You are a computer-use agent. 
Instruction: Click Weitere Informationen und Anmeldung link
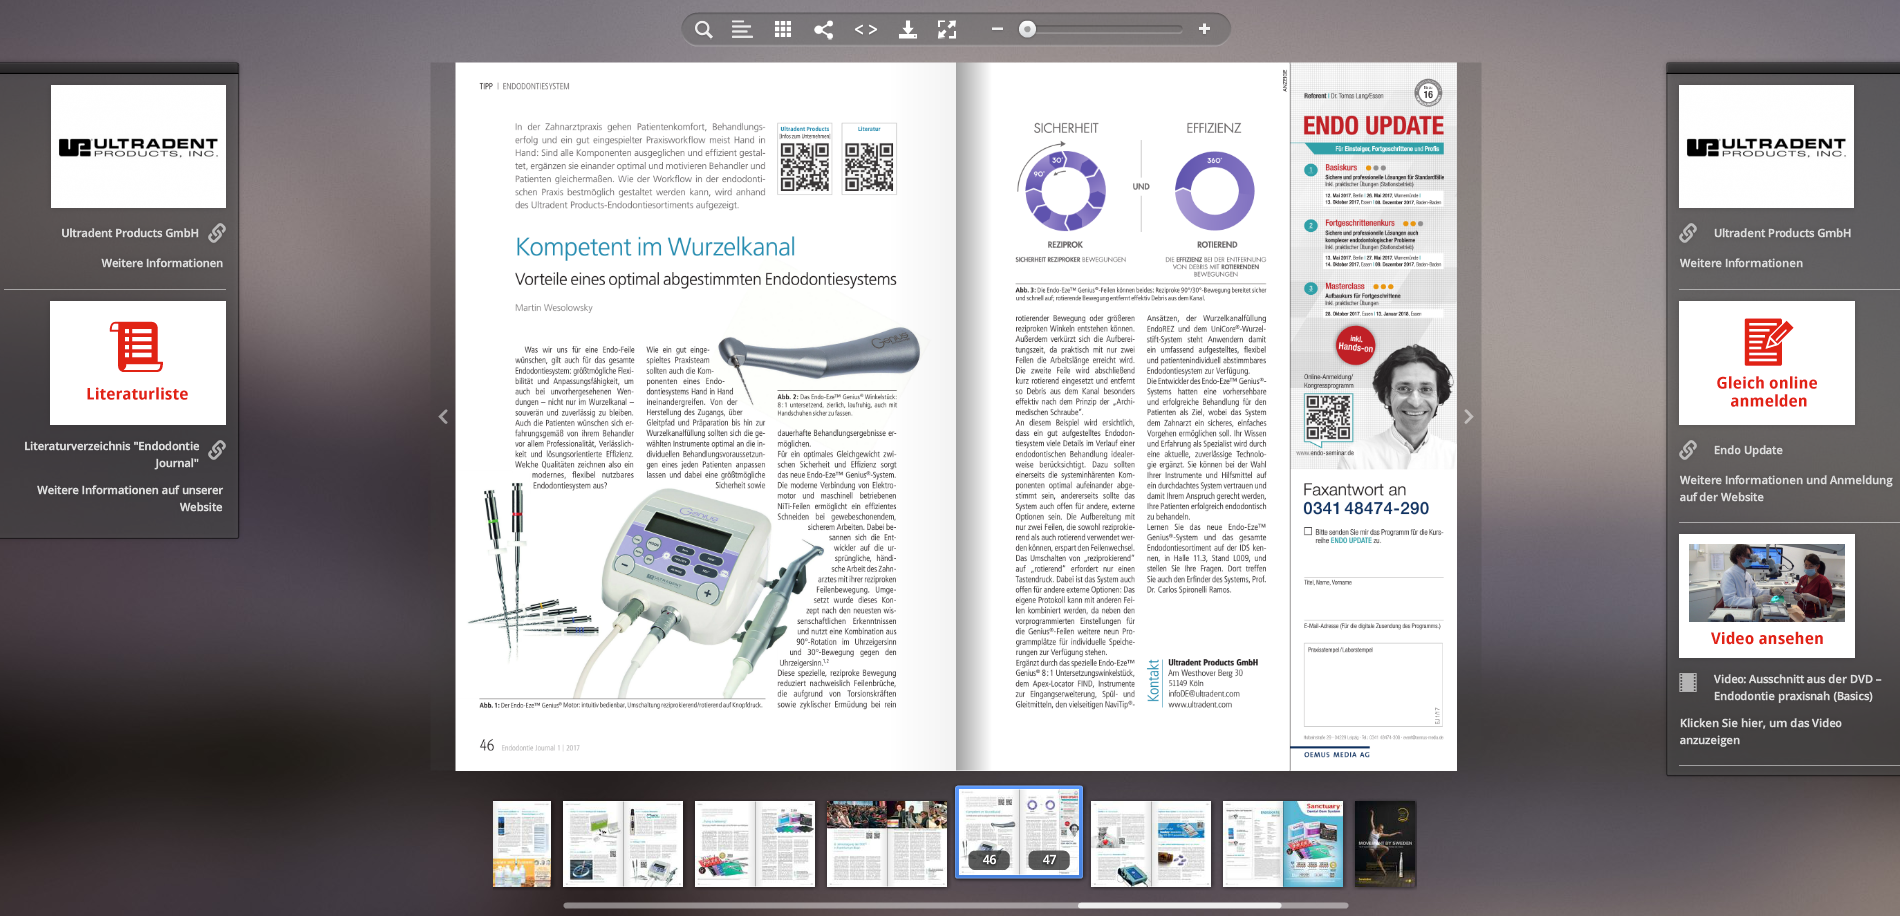point(1786,488)
